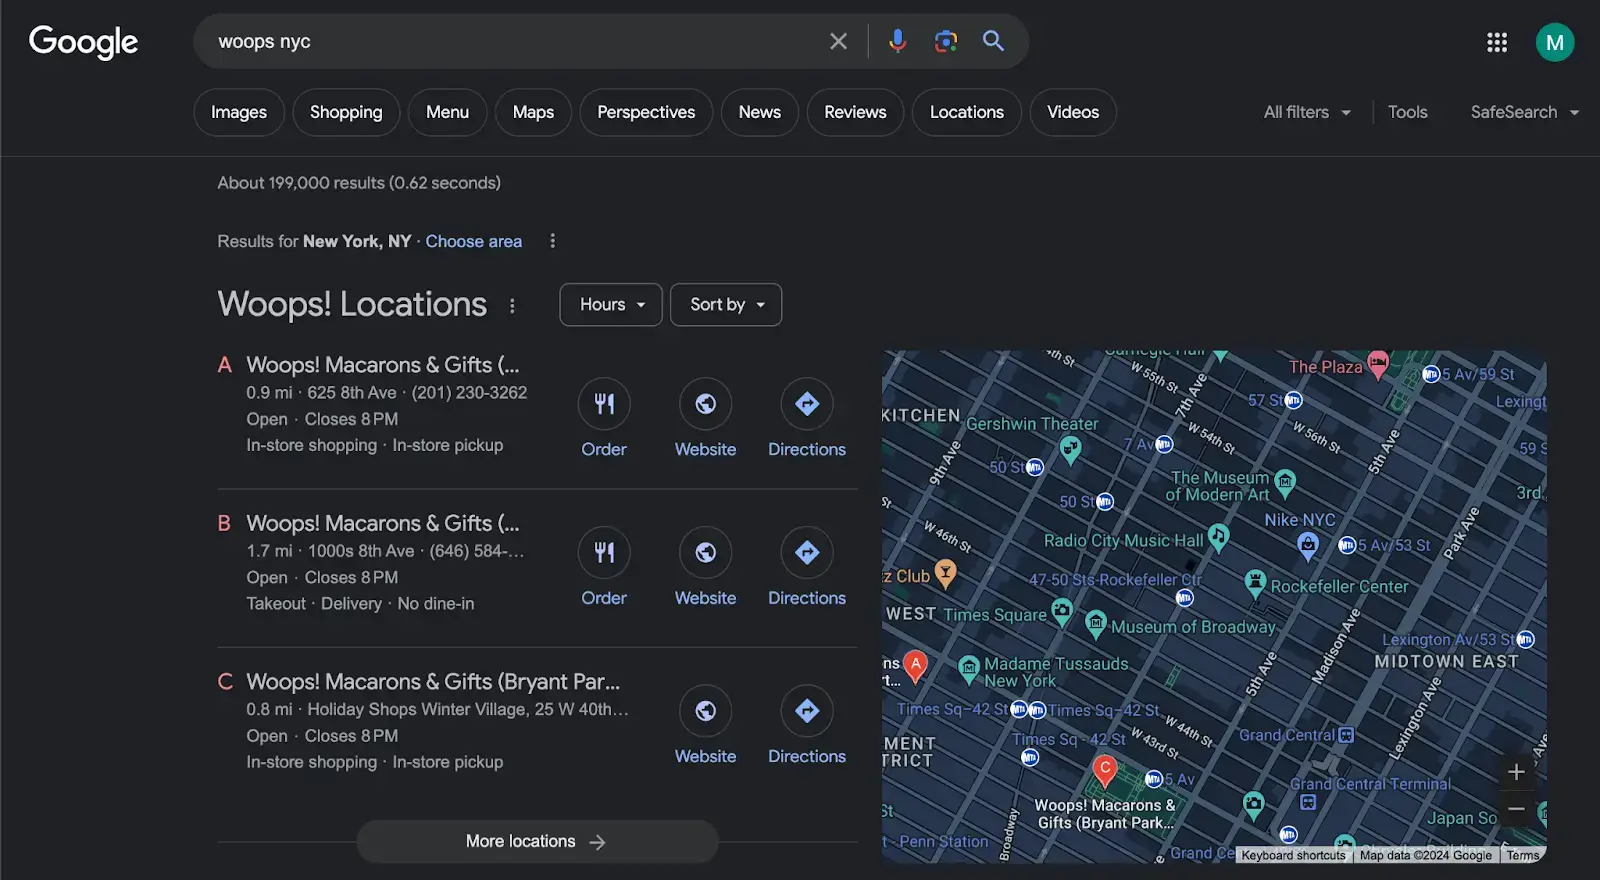Switch to the Menu filter tab
Image resolution: width=1600 pixels, height=880 pixels.
[447, 112]
